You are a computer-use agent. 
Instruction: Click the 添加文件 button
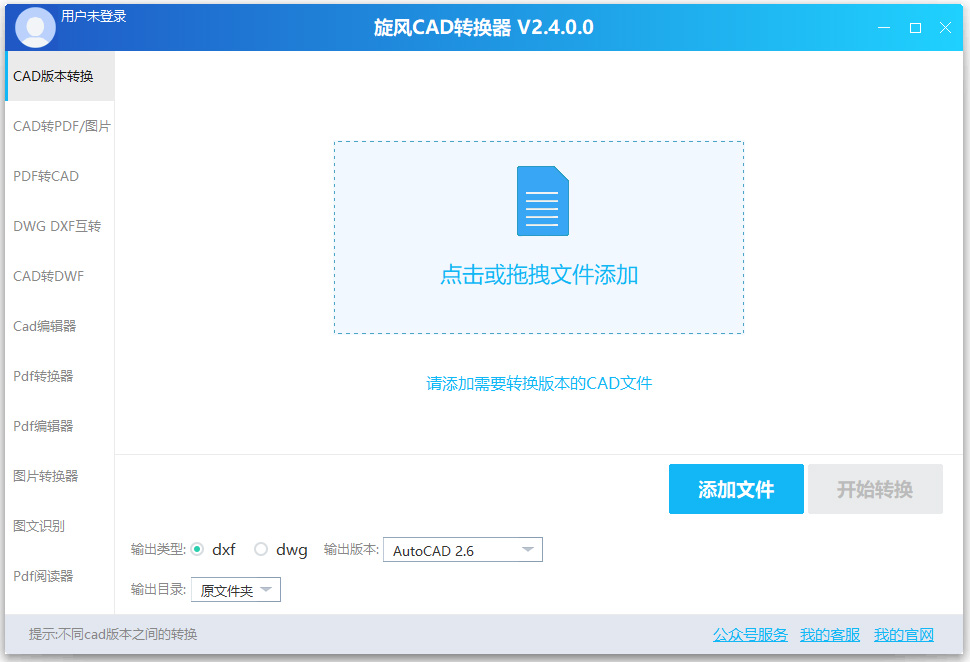[736, 489]
